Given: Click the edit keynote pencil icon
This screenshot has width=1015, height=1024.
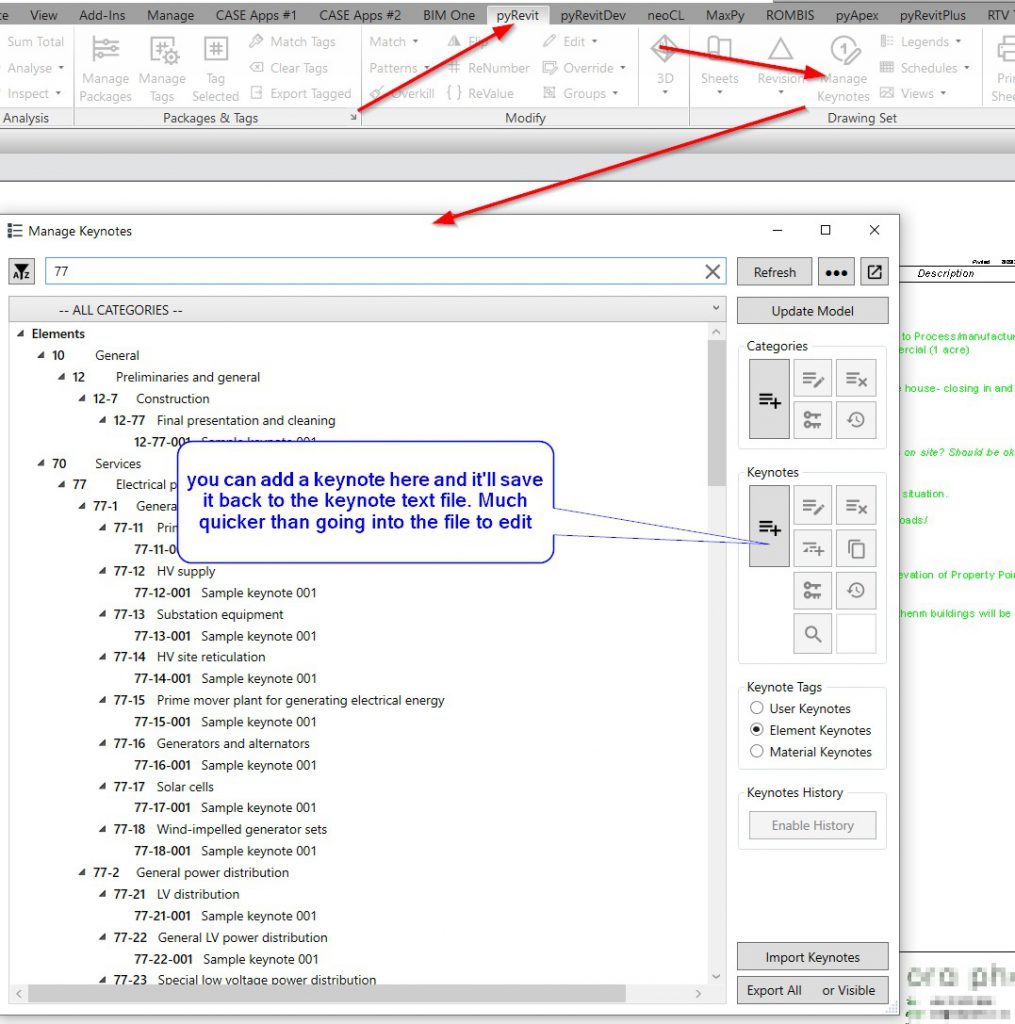Looking at the screenshot, I should pos(812,506).
